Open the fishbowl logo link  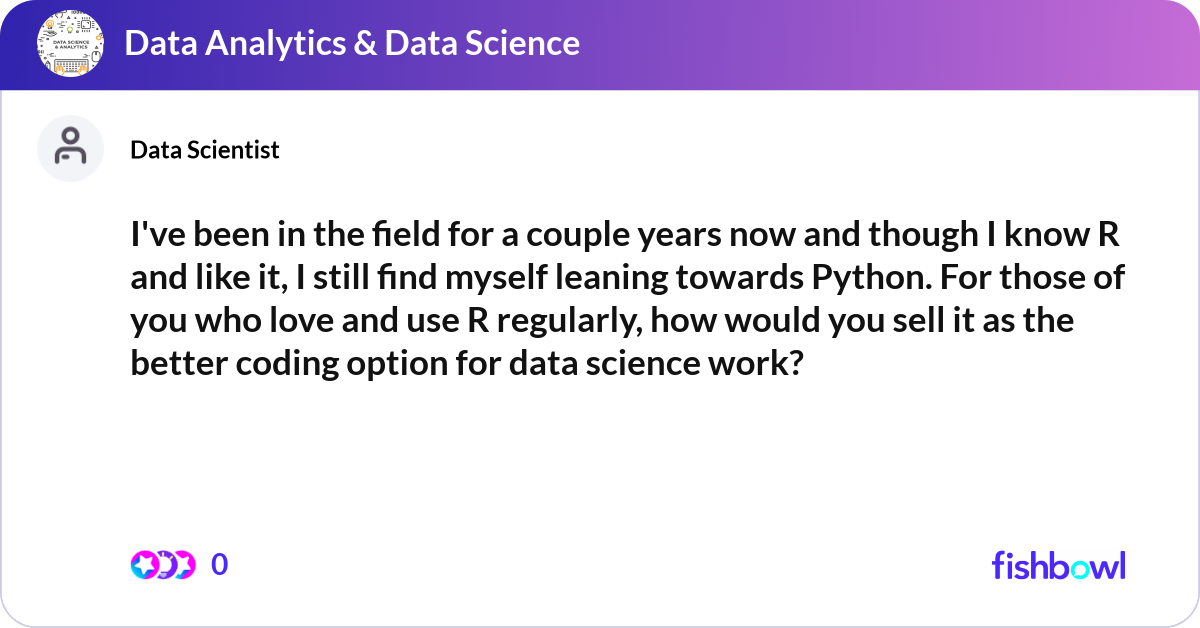[1058, 565]
